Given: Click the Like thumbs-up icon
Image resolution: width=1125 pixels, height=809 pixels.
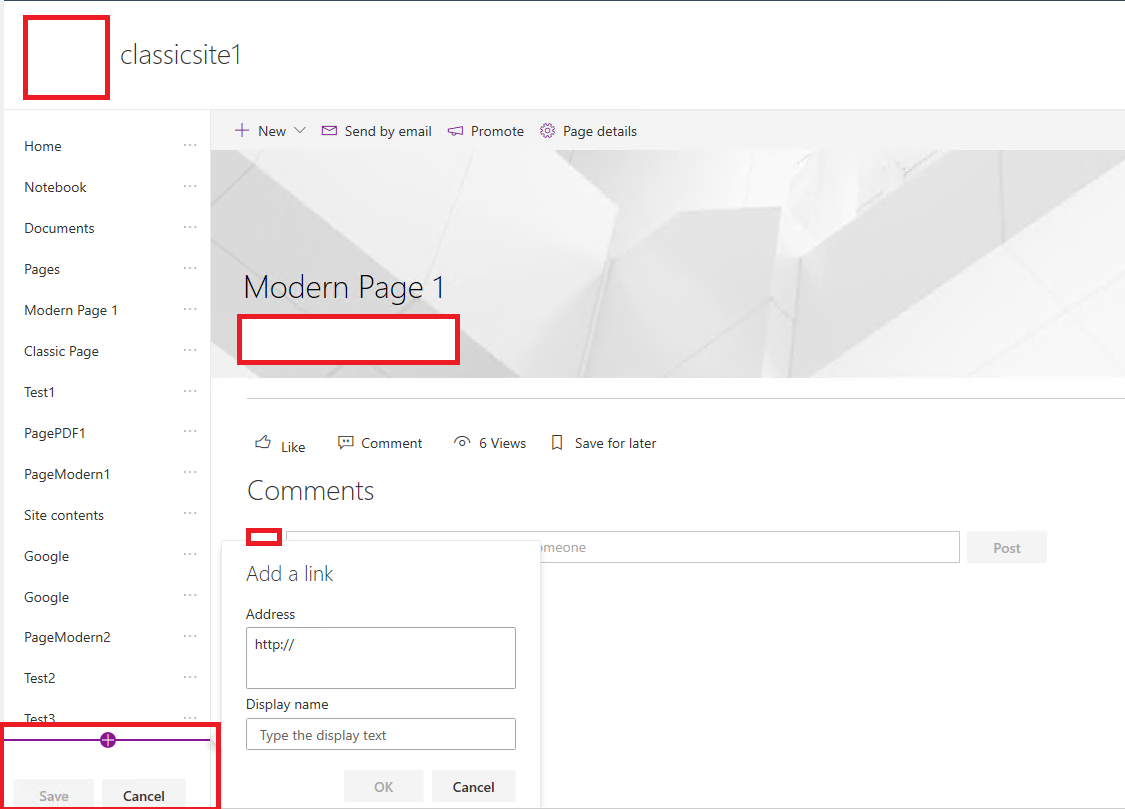Looking at the screenshot, I should click(263, 442).
